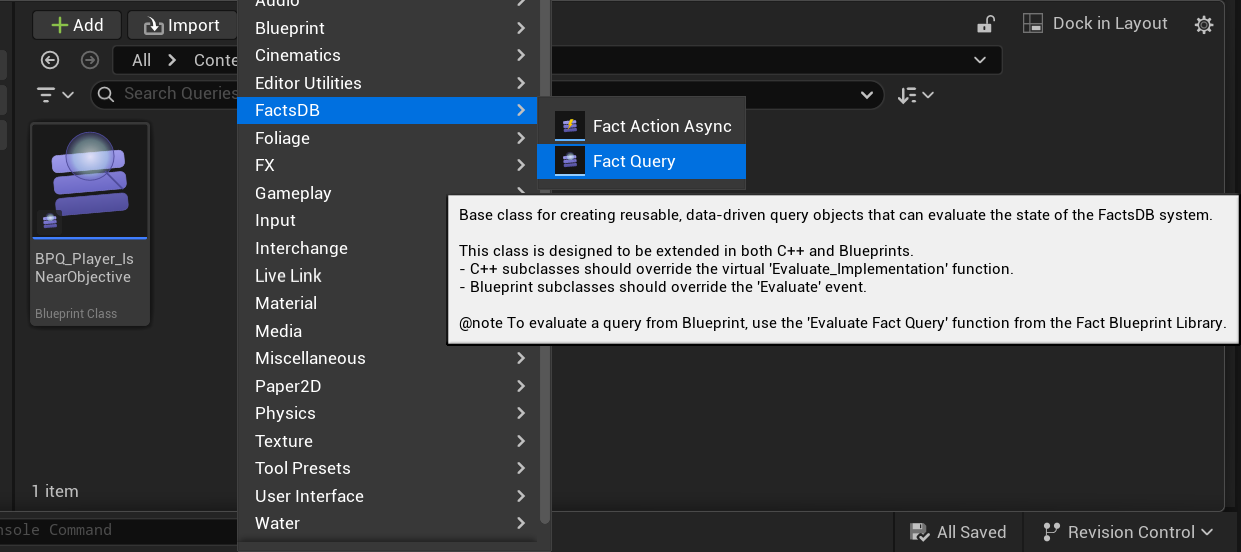Go forward in Content Browser history
Viewport: 1241px width, 552px height.
tap(90, 60)
